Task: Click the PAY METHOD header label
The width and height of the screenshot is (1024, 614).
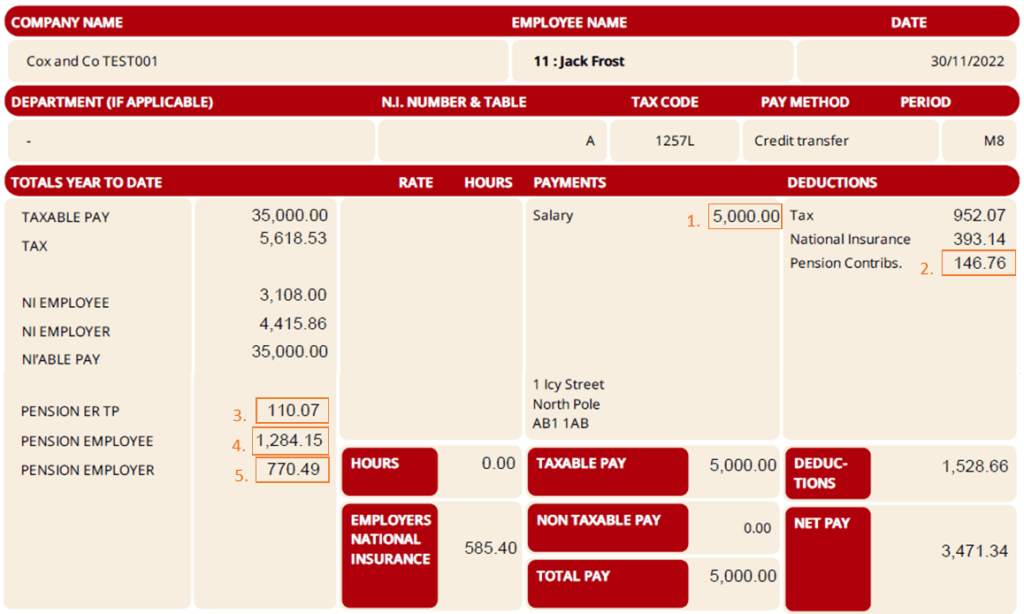Action: pos(805,103)
